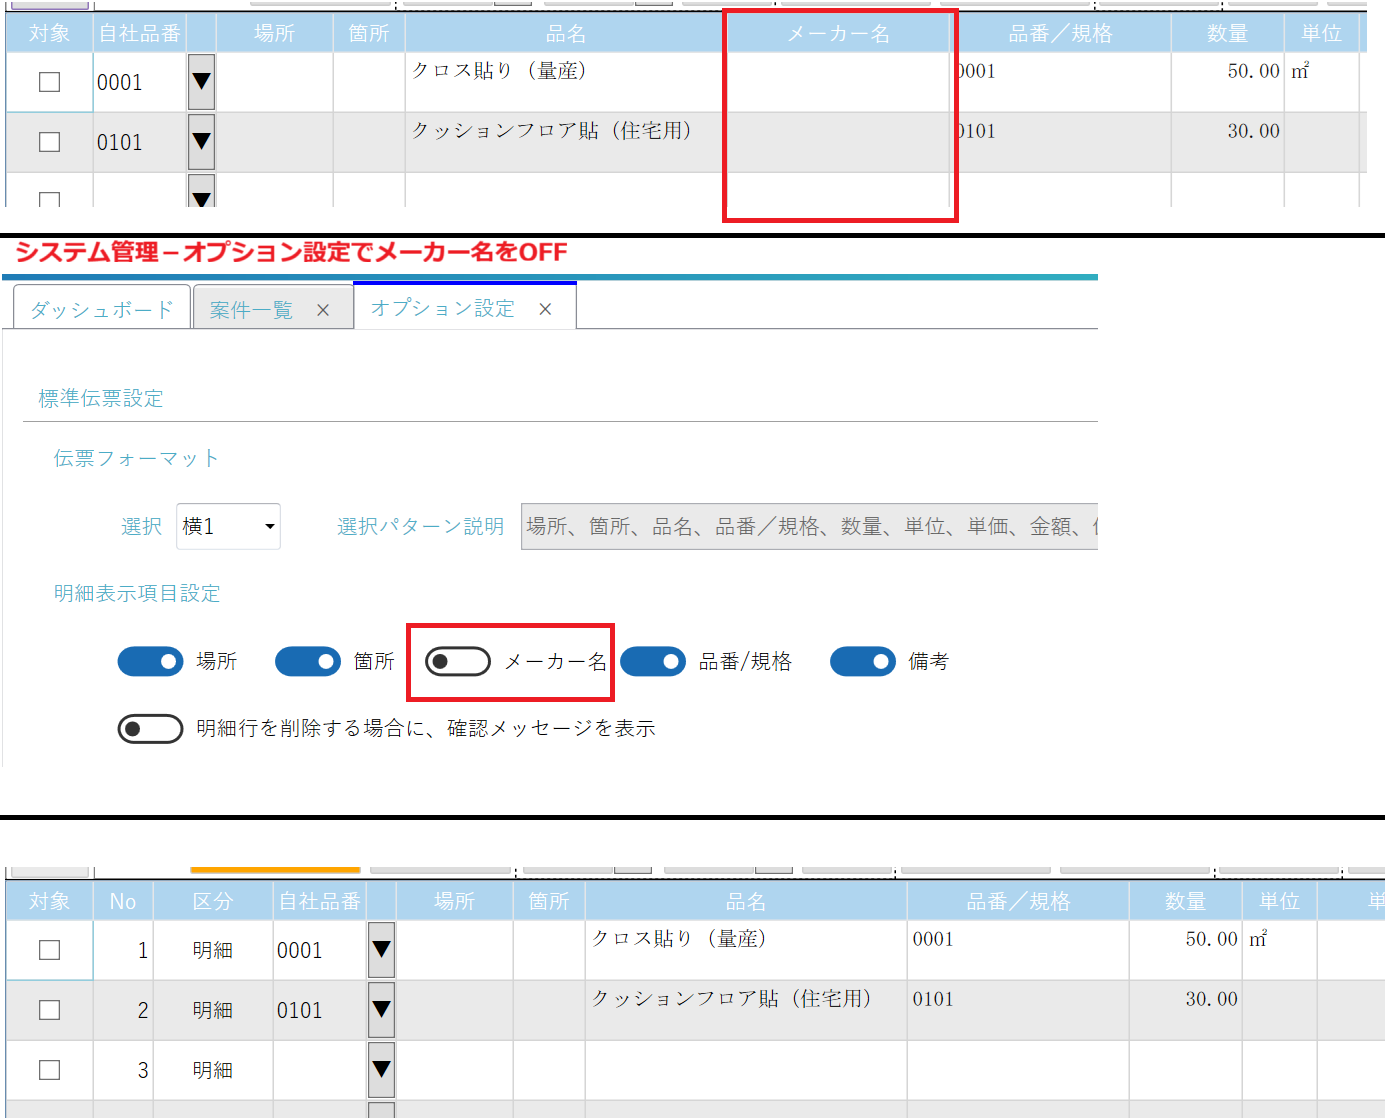This screenshot has height=1118, width=1385.
Task: Enable the メーカー名 display switch
Action: (458, 662)
